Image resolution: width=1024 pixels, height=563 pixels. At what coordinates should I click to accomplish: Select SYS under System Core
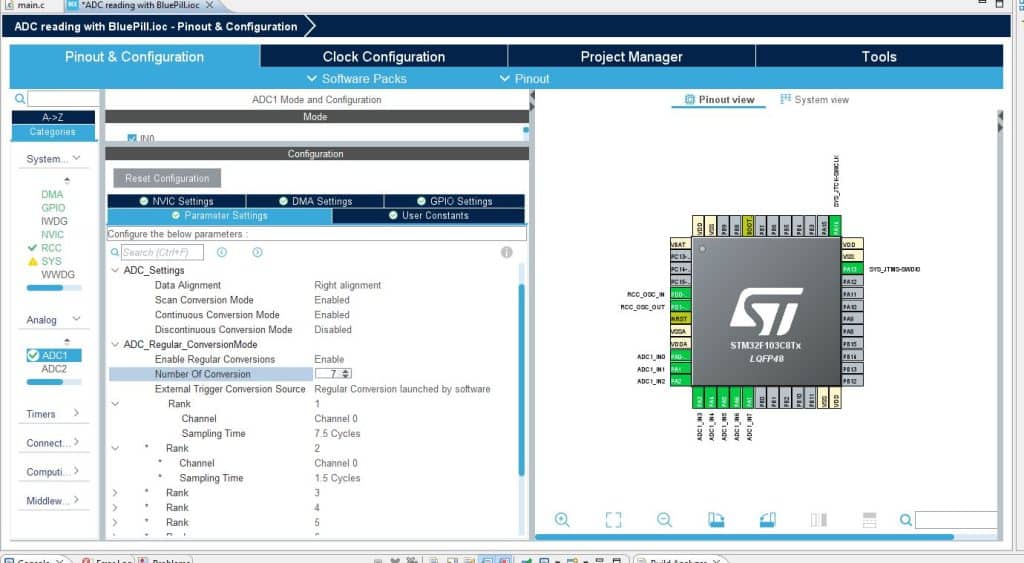pyautogui.click(x=52, y=261)
